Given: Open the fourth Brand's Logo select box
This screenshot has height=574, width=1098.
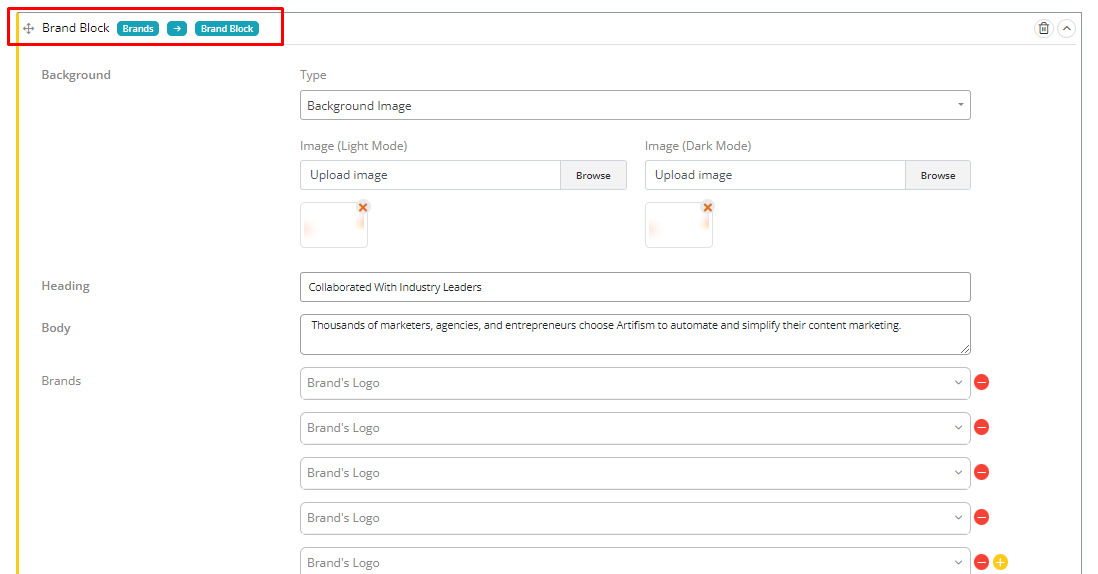Looking at the screenshot, I should point(634,518).
